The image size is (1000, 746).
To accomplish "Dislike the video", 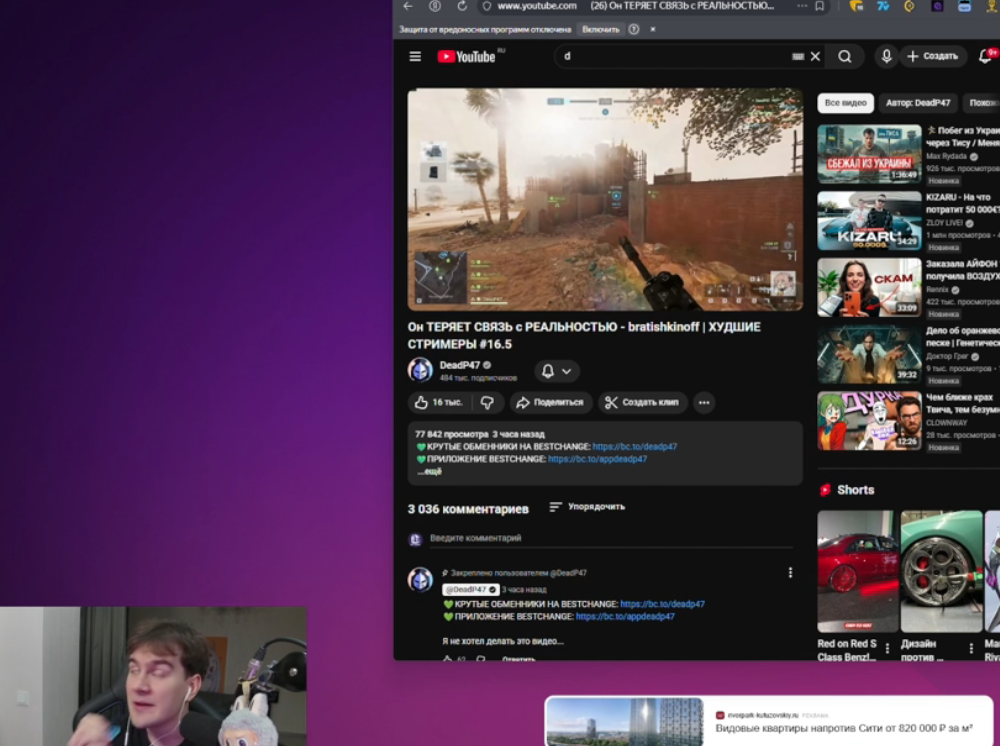I will click(x=487, y=402).
